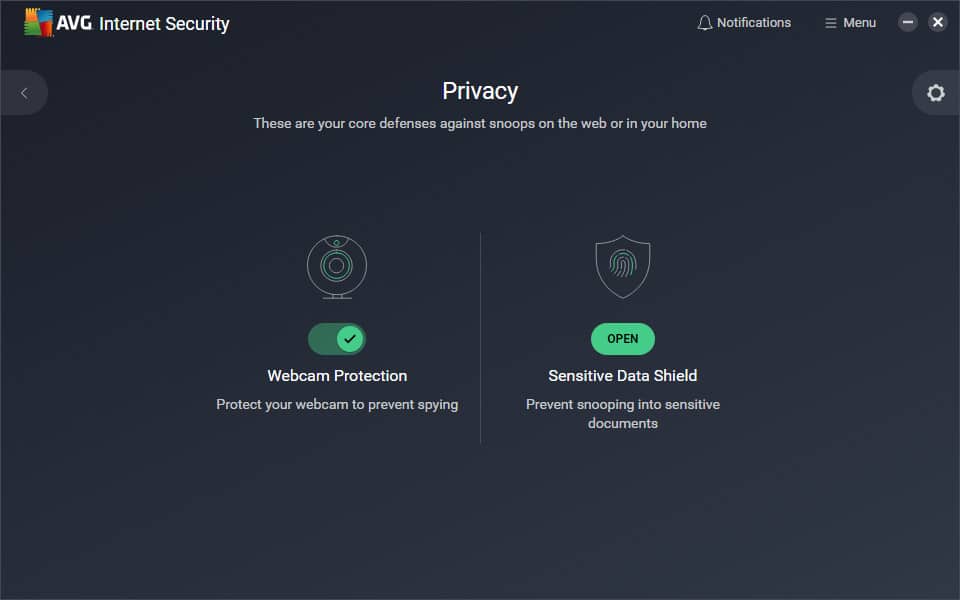This screenshot has width=960, height=600.
Task: Click the webcam illustration icon
Action: coord(337,267)
